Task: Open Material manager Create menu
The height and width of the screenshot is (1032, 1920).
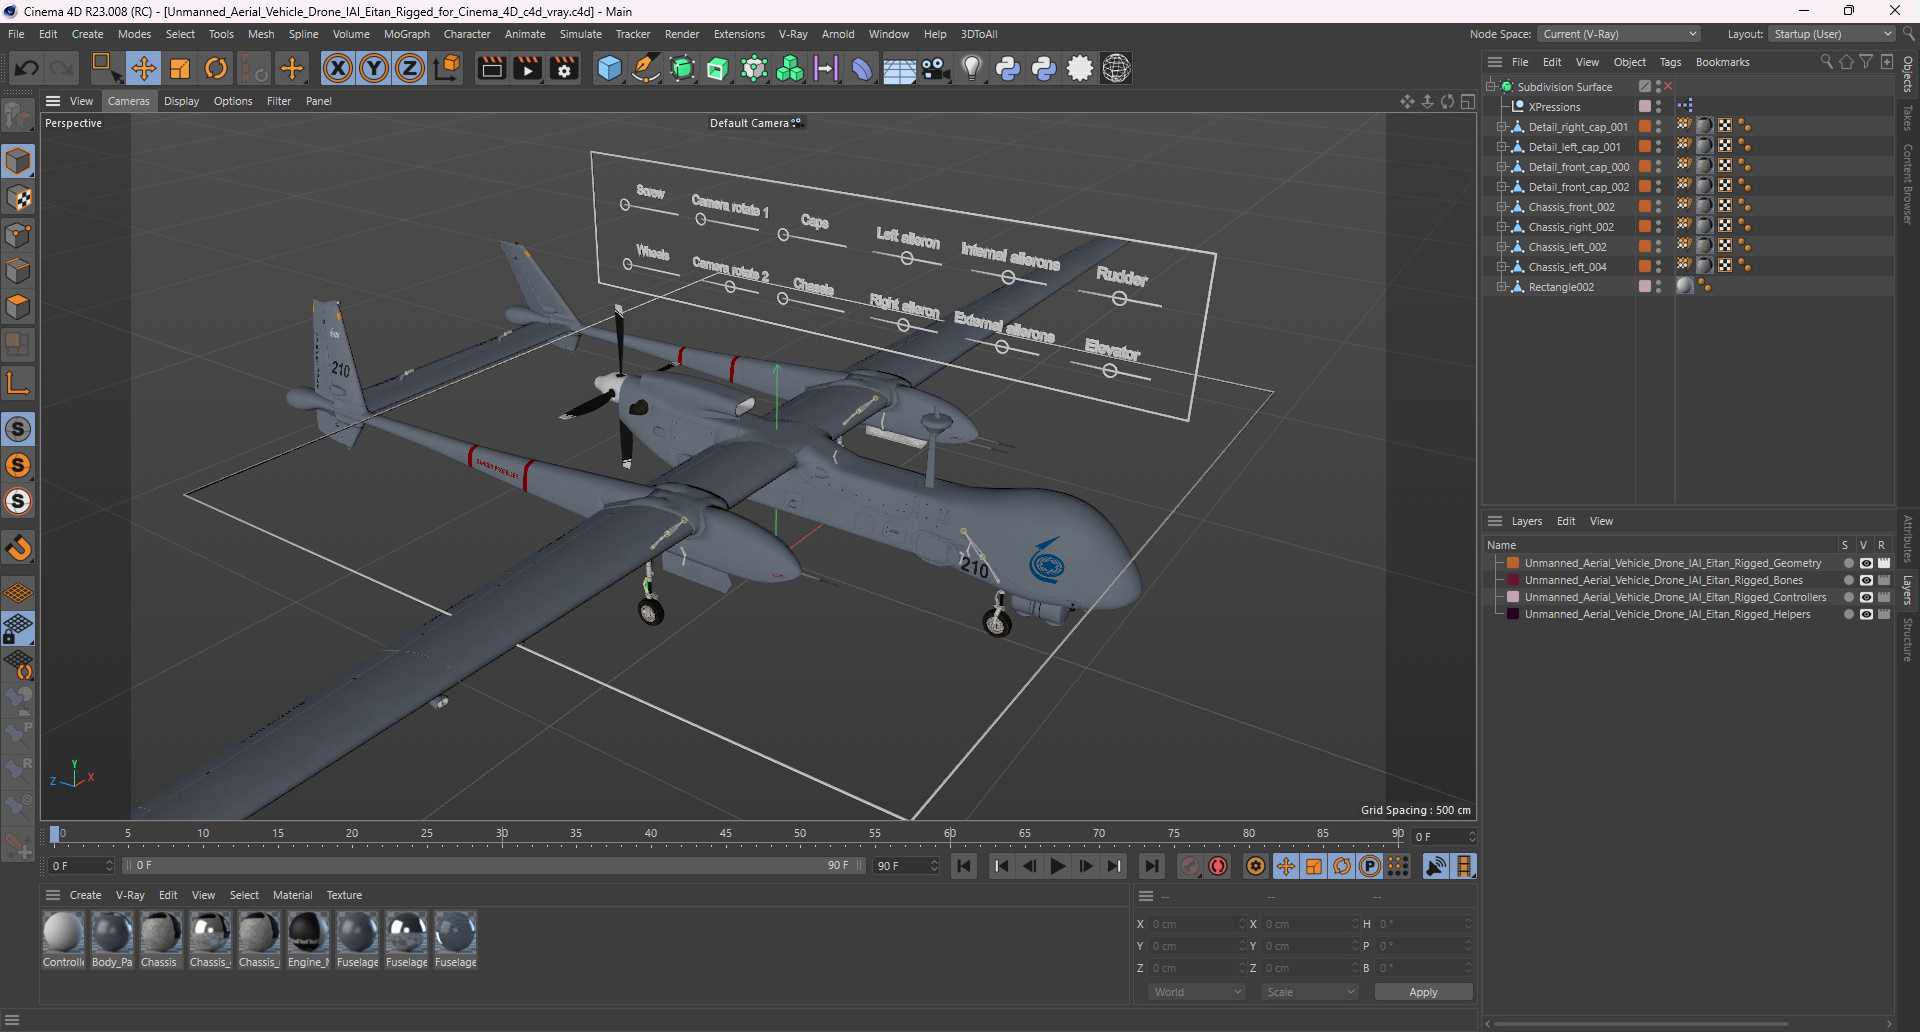Action: tap(85, 895)
